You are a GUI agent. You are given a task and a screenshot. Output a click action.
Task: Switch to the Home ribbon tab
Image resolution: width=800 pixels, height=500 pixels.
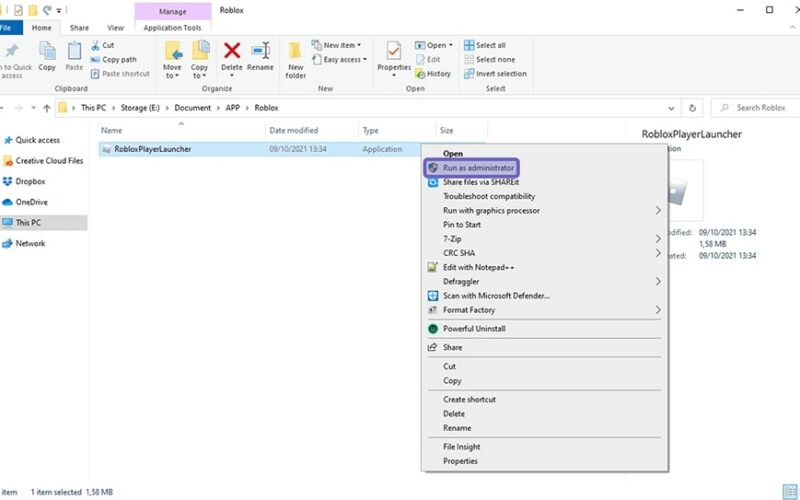pyautogui.click(x=41, y=28)
